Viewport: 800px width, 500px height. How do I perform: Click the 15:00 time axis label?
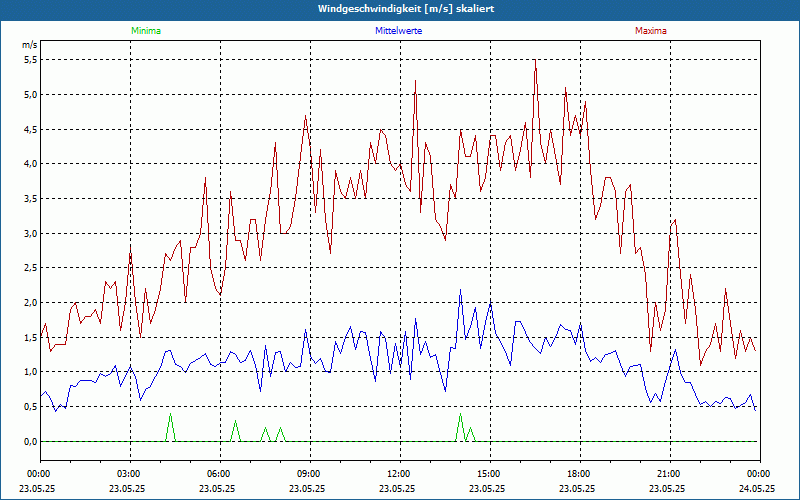[490, 473]
